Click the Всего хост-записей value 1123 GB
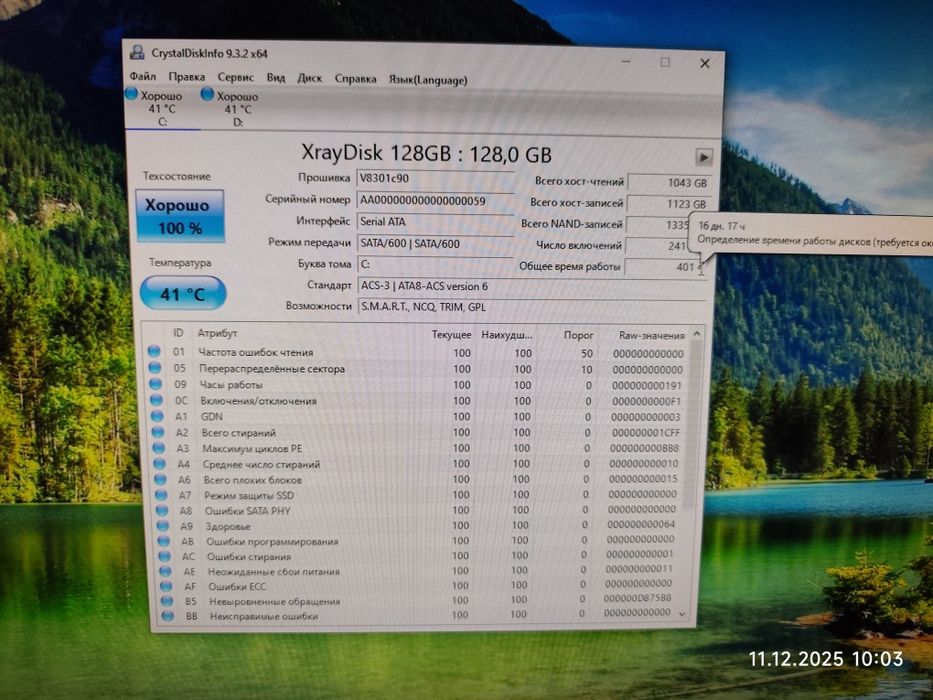The height and width of the screenshot is (700, 933). (669, 204)
